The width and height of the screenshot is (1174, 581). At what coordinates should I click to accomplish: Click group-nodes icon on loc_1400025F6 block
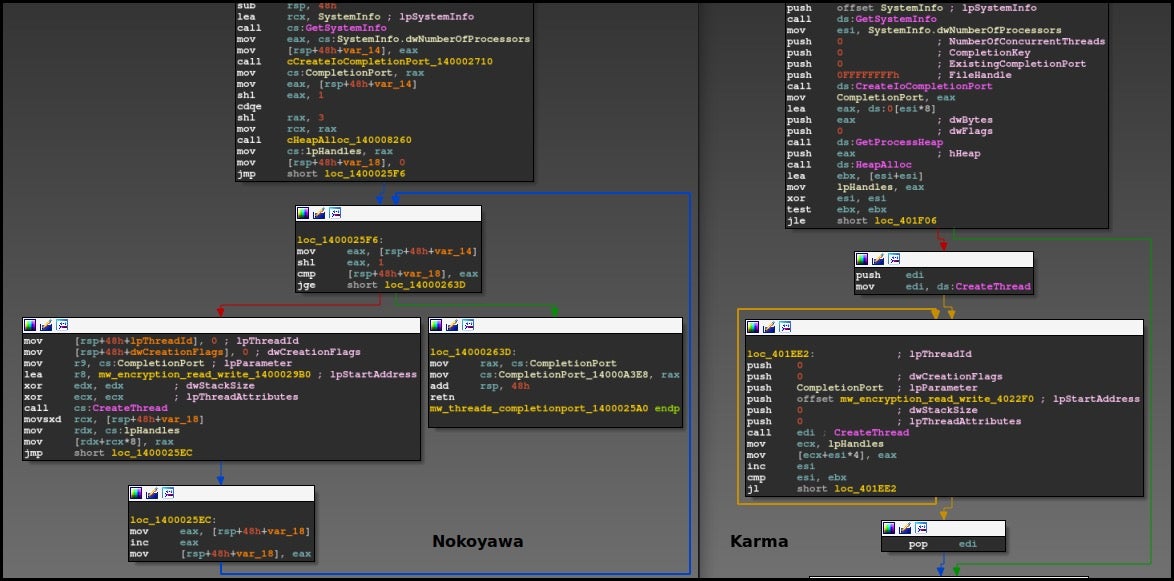click(x=335, y=214)
